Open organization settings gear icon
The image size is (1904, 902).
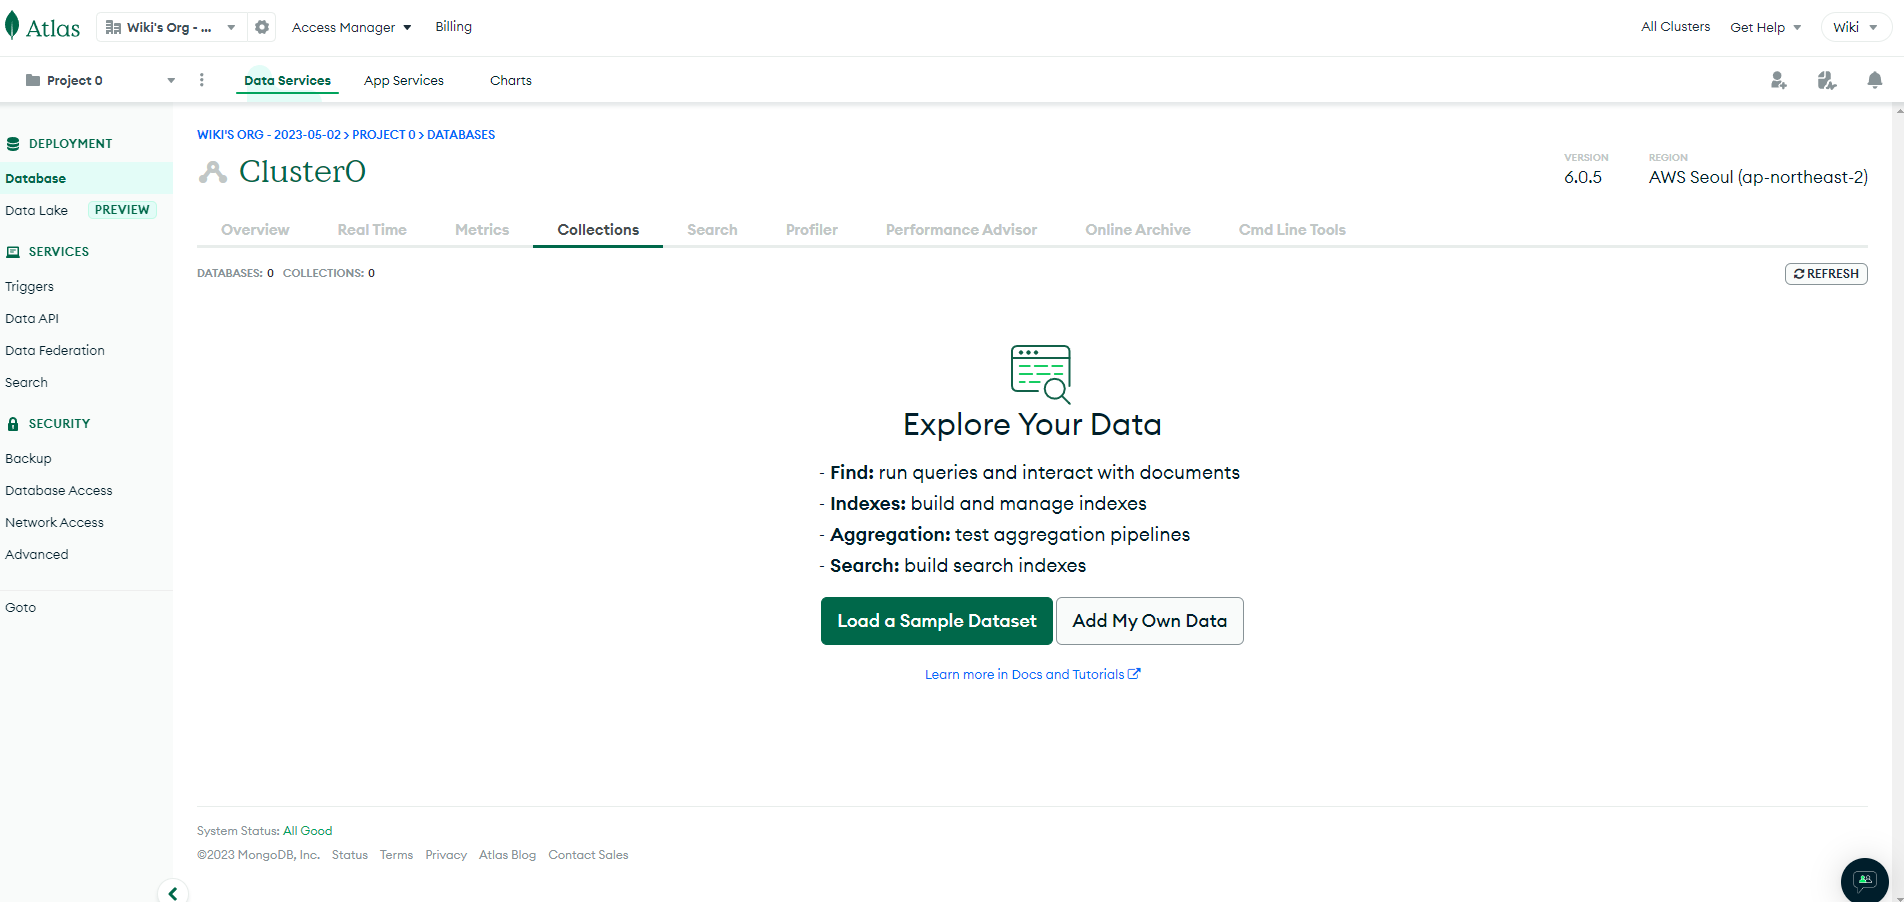[x=262, y=27]
